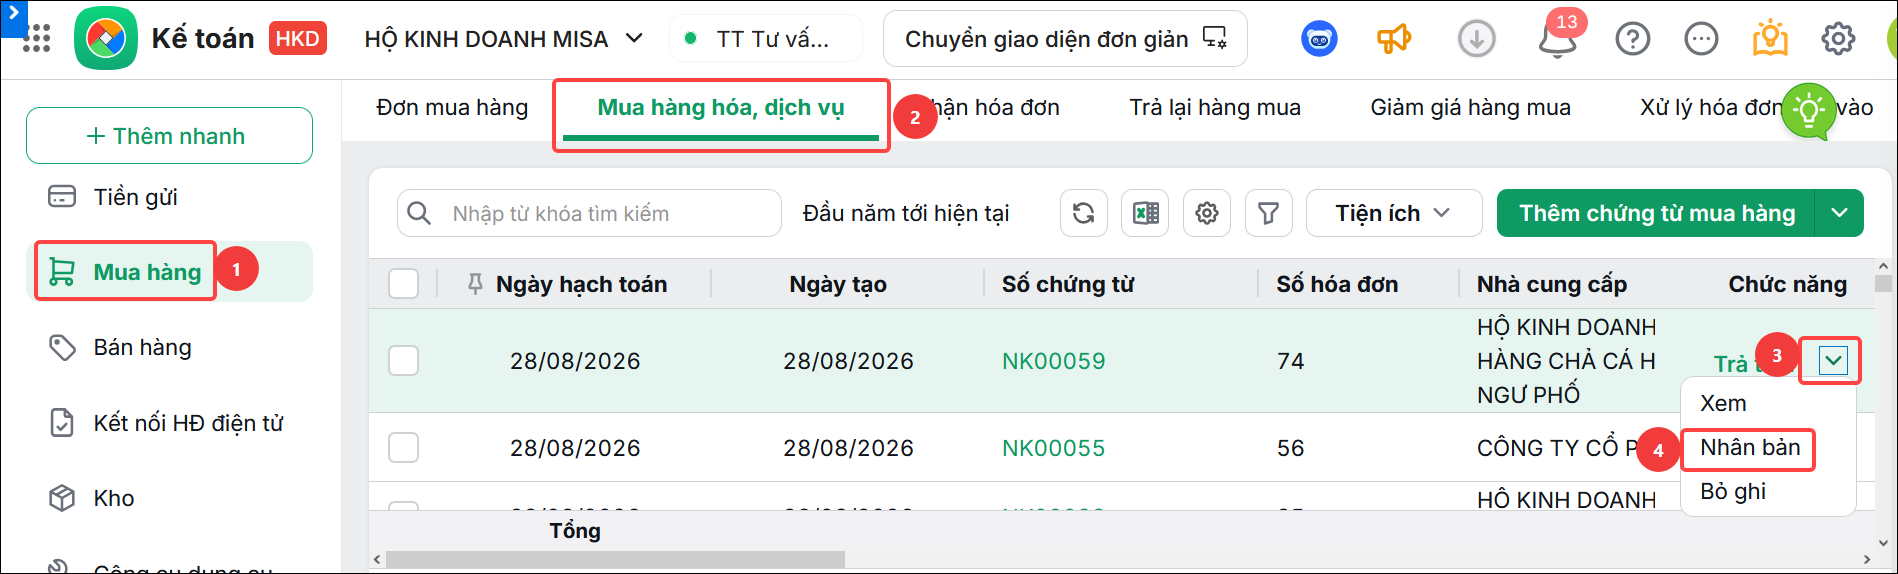Image resolution: width=1898 pixels, height=574 pixels.
Task: Click the search keyword input field
Action: (x=589, y=213)
